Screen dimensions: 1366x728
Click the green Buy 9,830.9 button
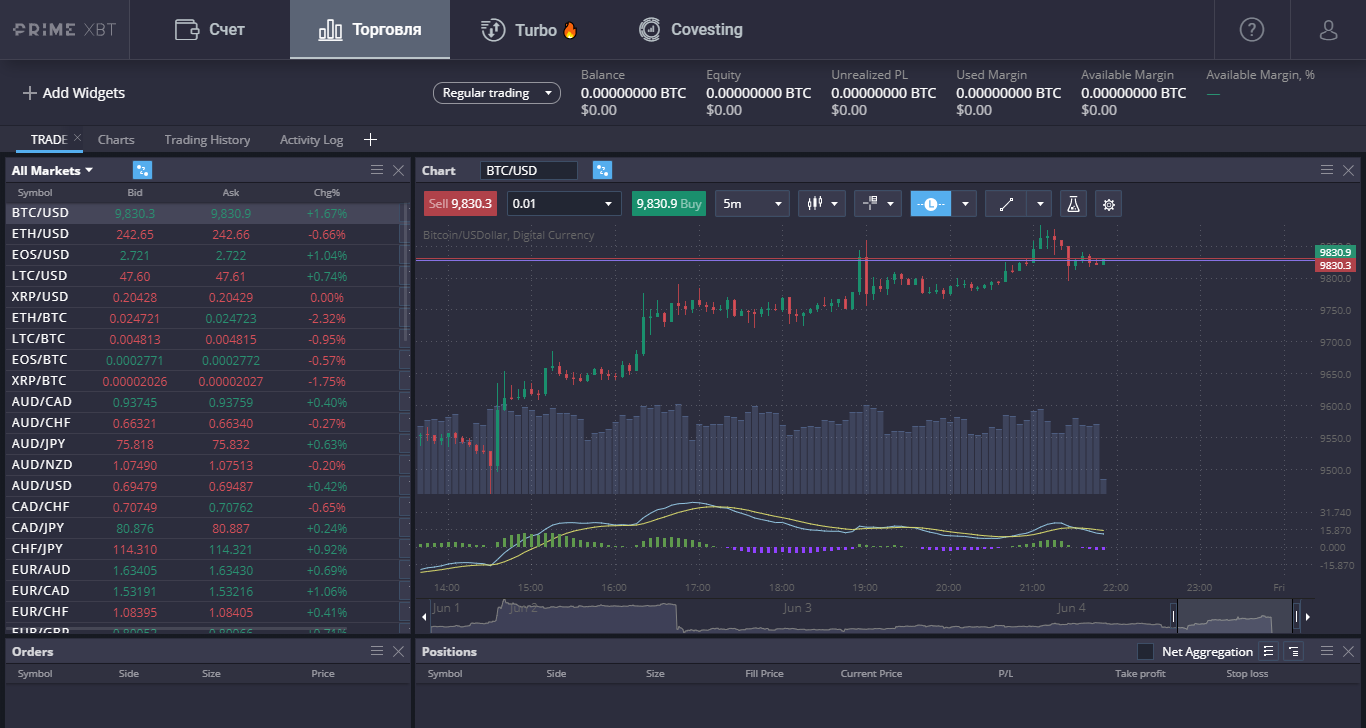tap(668, 204)
